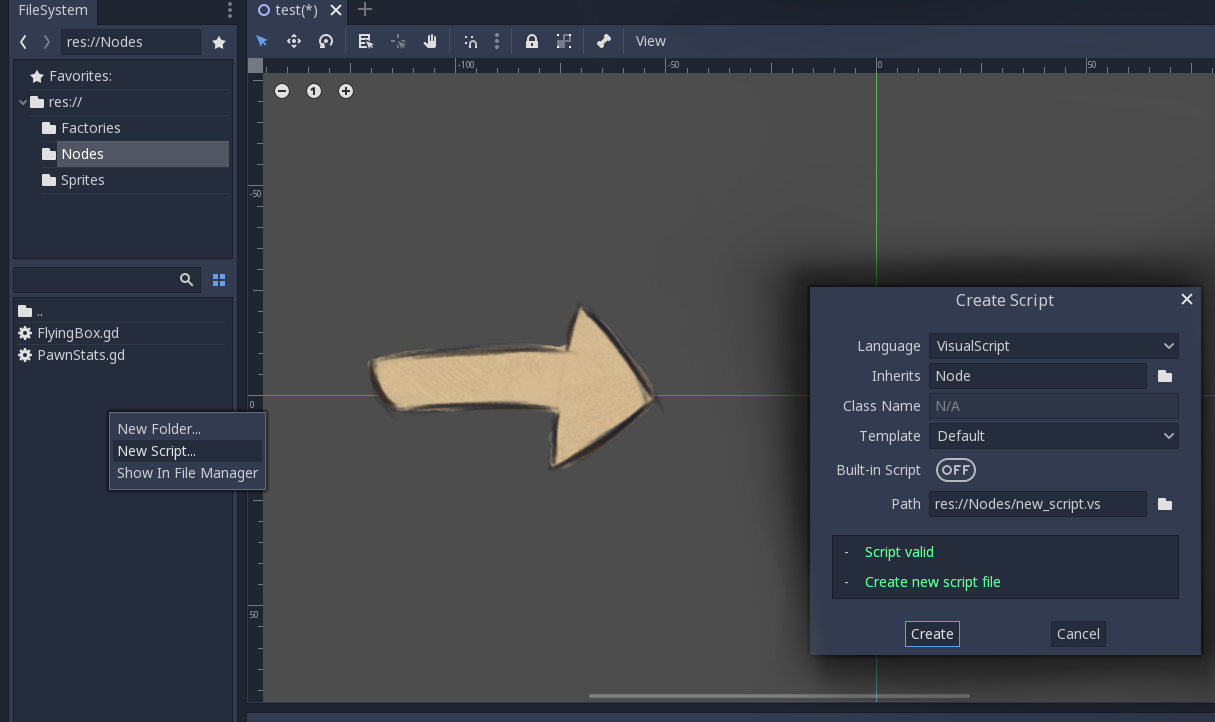Activate the Rotate tool

(x=326, y=41)
